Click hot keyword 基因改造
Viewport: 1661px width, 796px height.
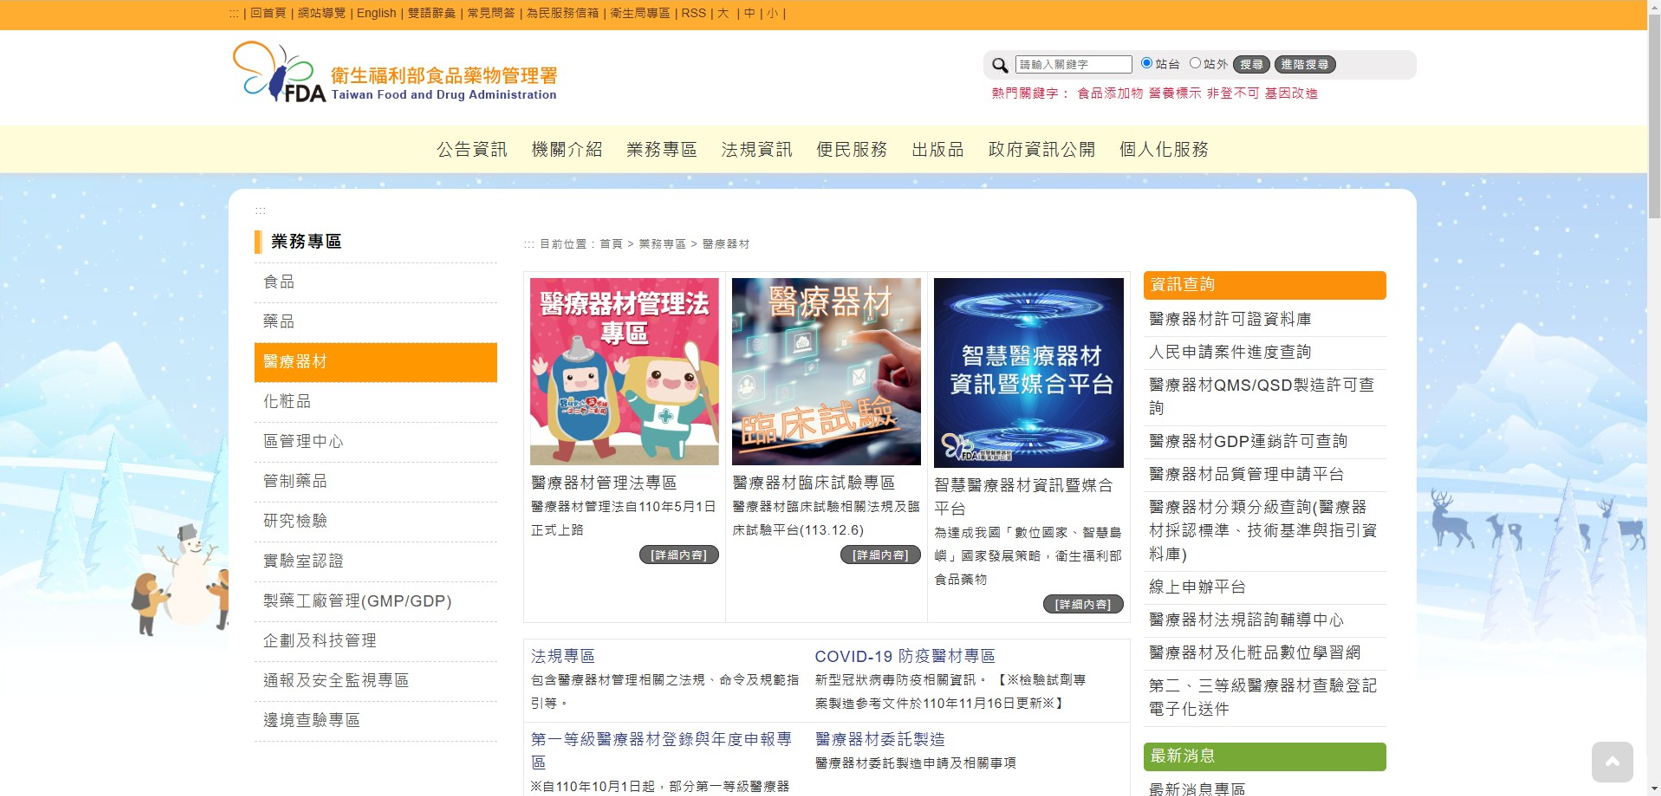pos(1291,93)
